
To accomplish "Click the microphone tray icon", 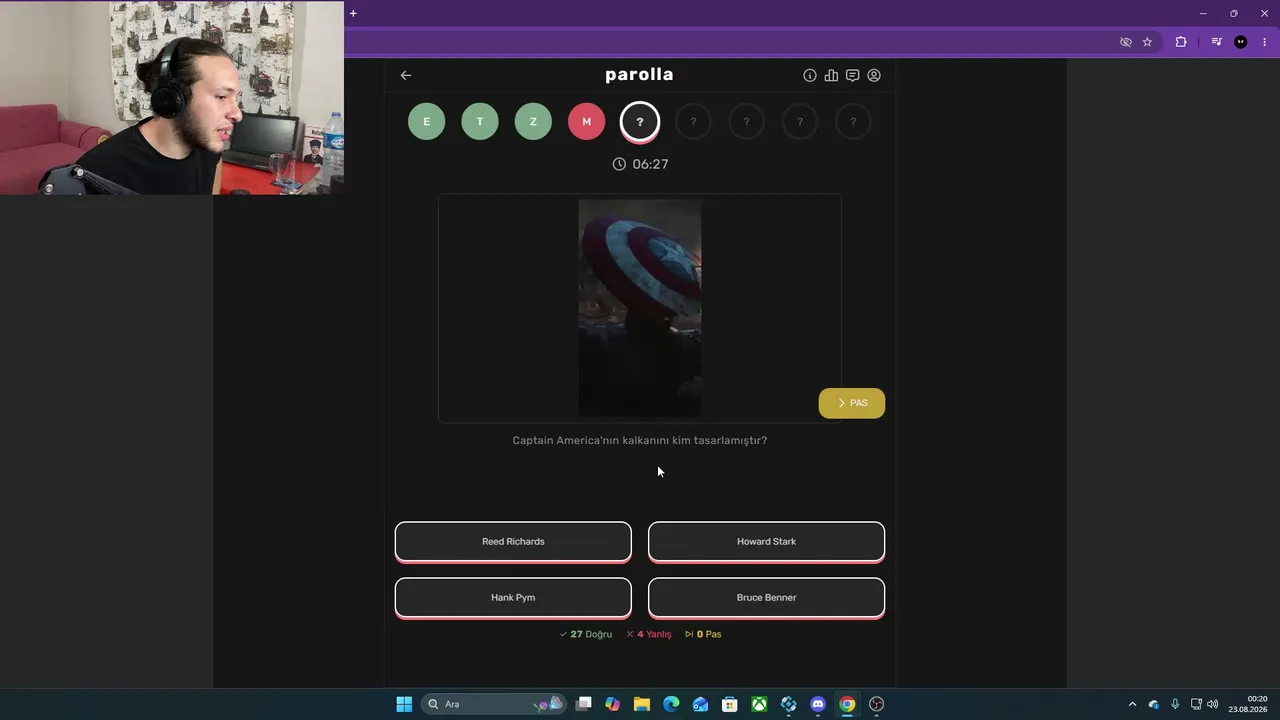I will pos(1175,704).
